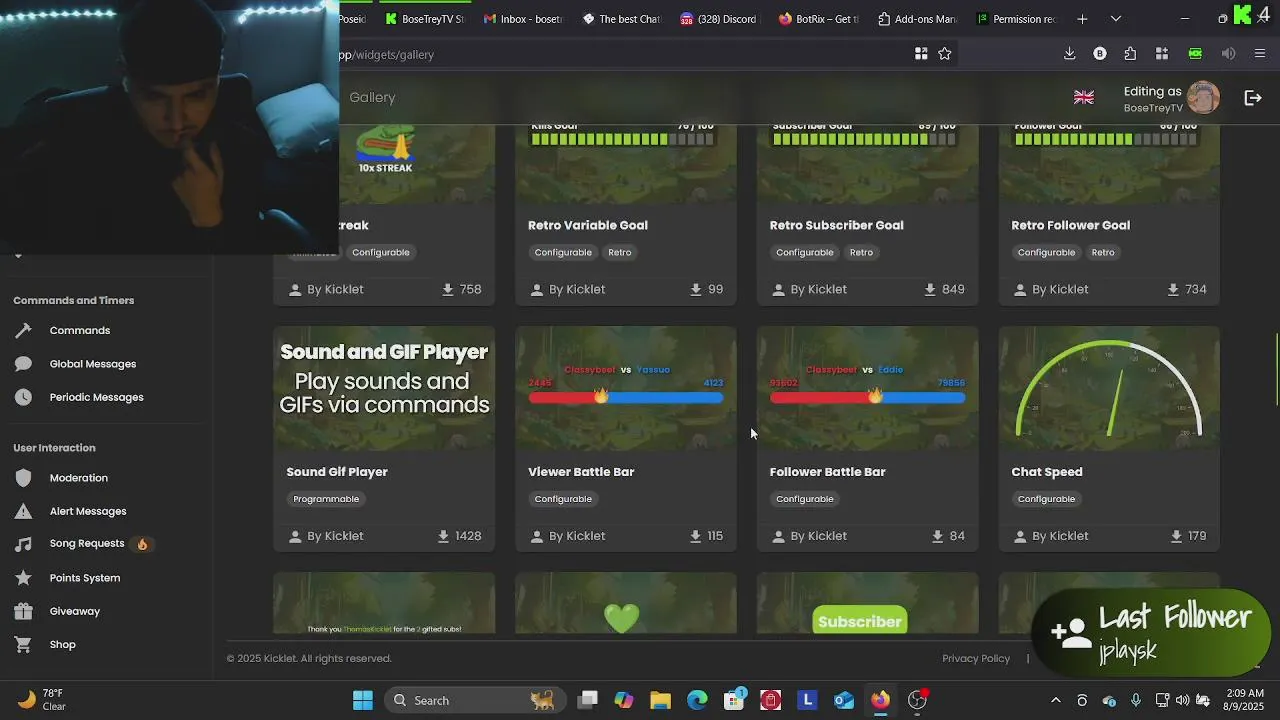Screen dimensions: 1280x720
Task: Click the address bar URL field
Action: tap(620, 54)
